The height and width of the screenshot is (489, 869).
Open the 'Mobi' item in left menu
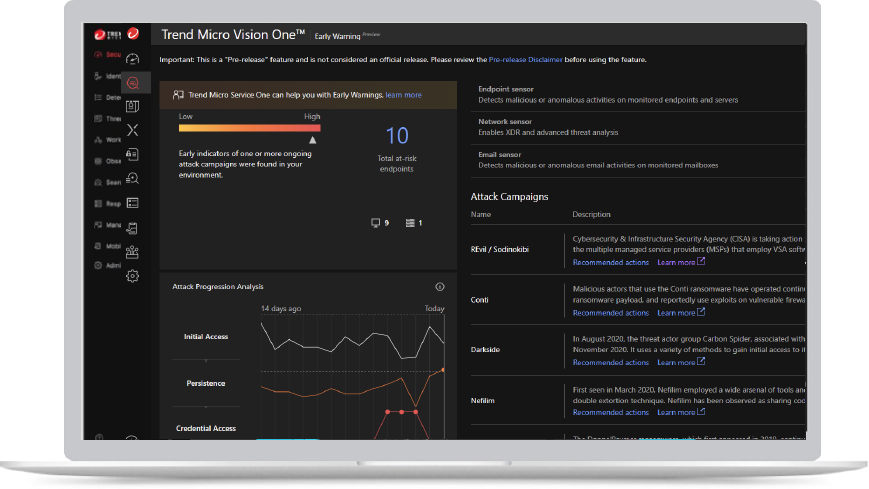[108, 246]
